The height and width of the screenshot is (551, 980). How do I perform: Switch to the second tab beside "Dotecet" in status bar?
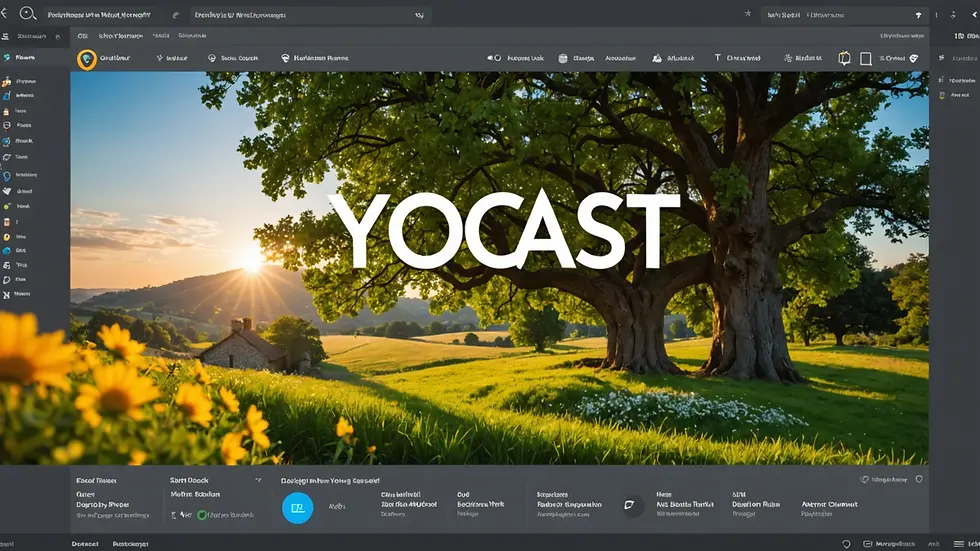coord(131,544)
